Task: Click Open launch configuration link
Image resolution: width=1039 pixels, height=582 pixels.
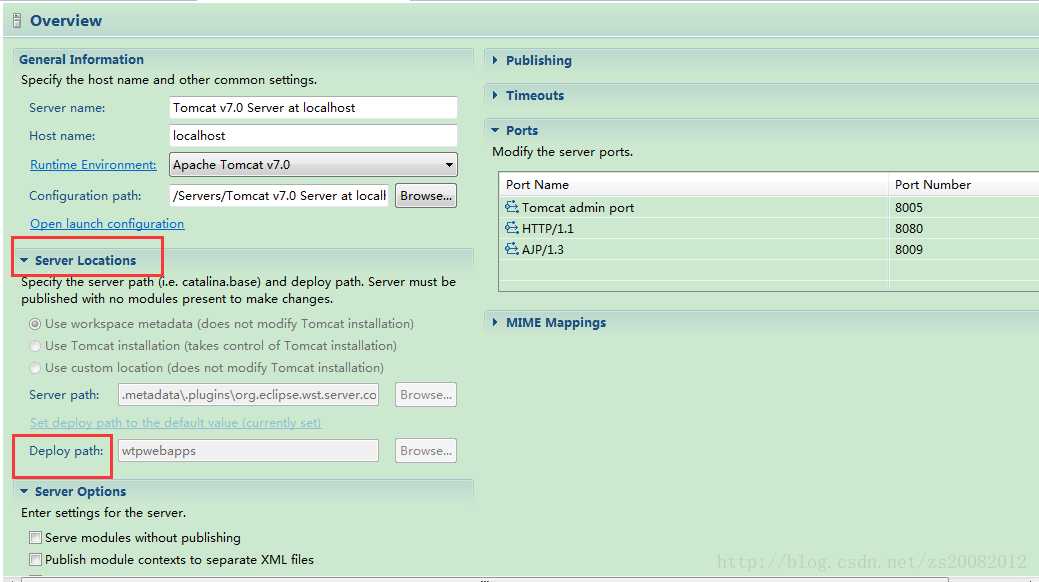Action: (x=107, y=223)
